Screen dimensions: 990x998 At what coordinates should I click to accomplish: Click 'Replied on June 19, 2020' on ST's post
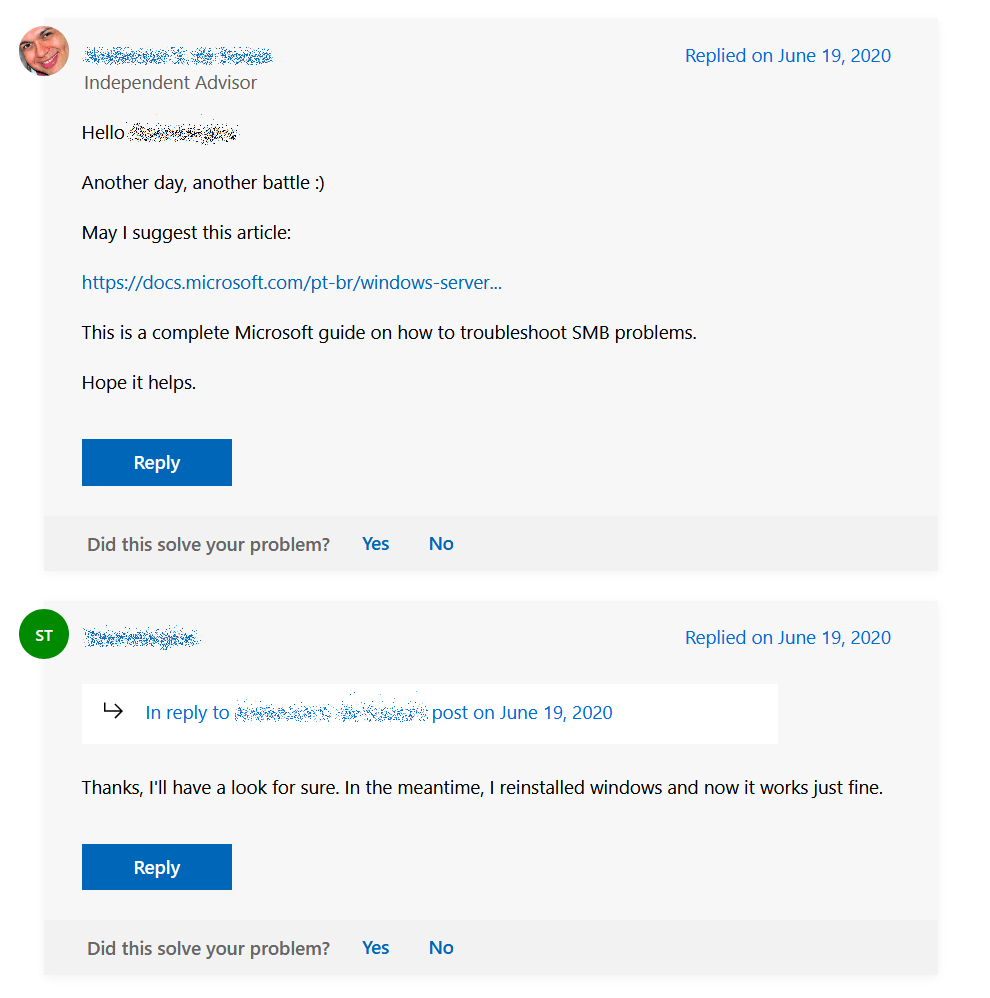click(787, 638)
